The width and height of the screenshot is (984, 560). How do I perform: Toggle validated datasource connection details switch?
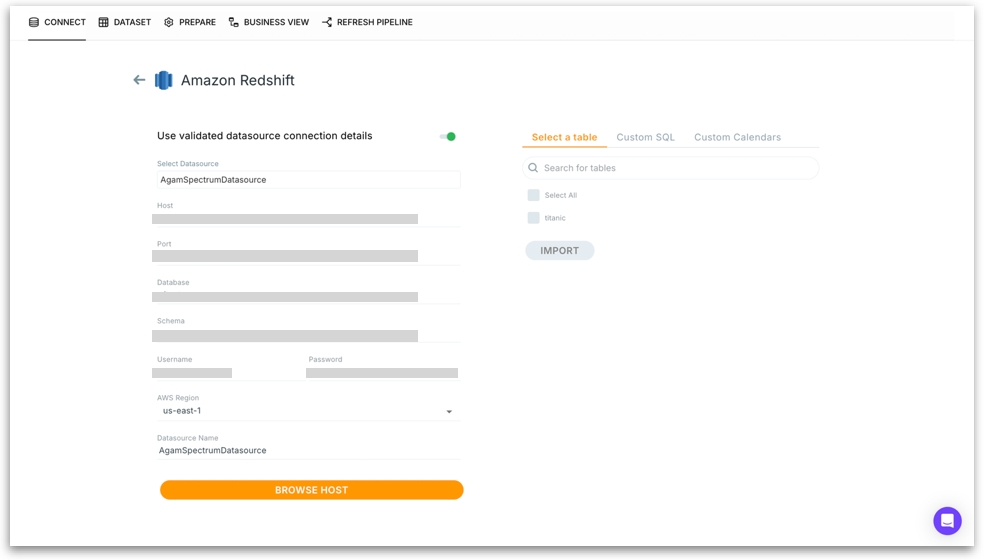448,136
